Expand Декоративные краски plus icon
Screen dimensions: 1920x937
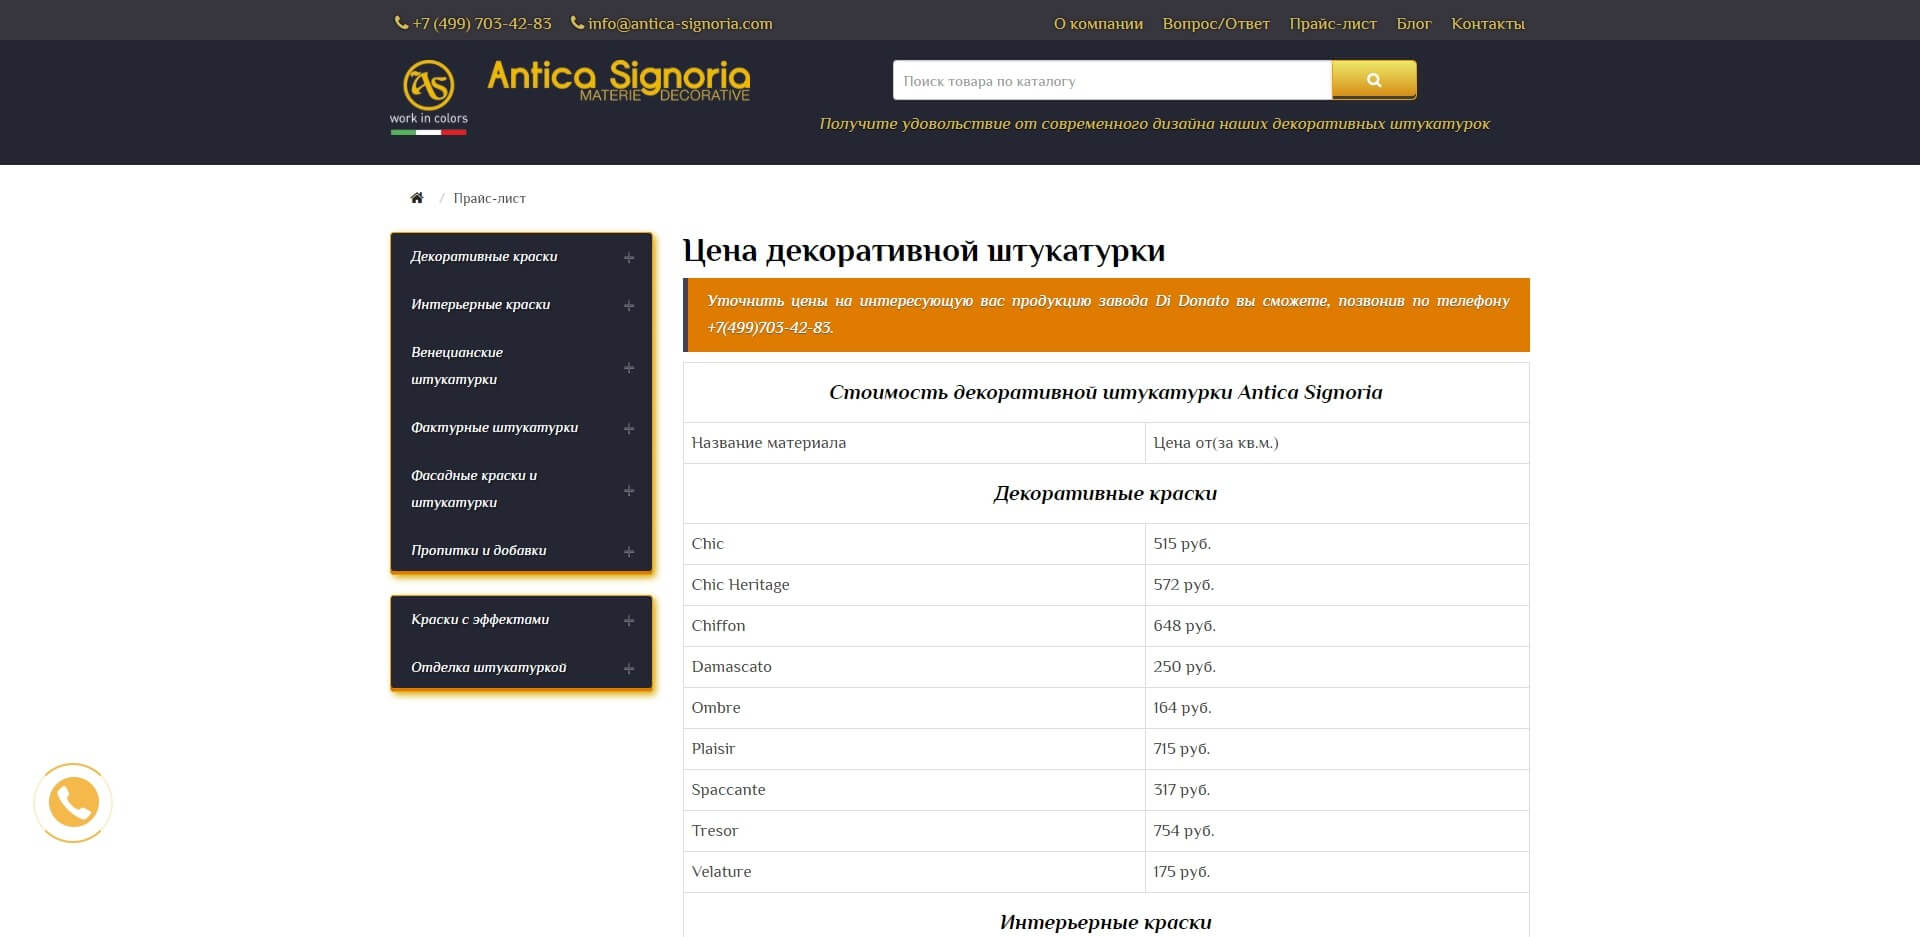629,258
